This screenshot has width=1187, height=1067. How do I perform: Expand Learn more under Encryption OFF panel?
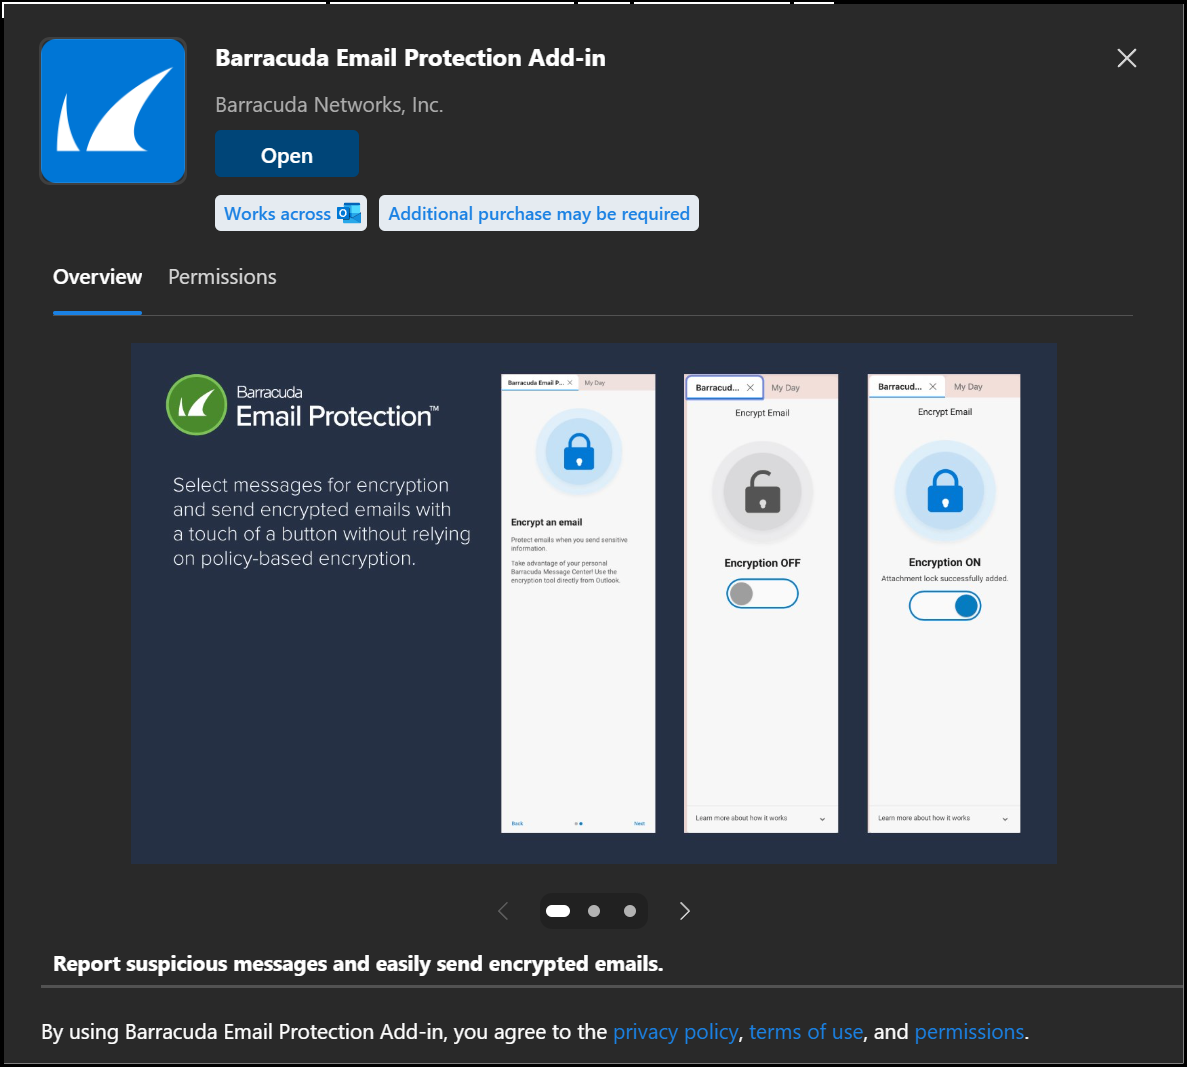(761, 818)
